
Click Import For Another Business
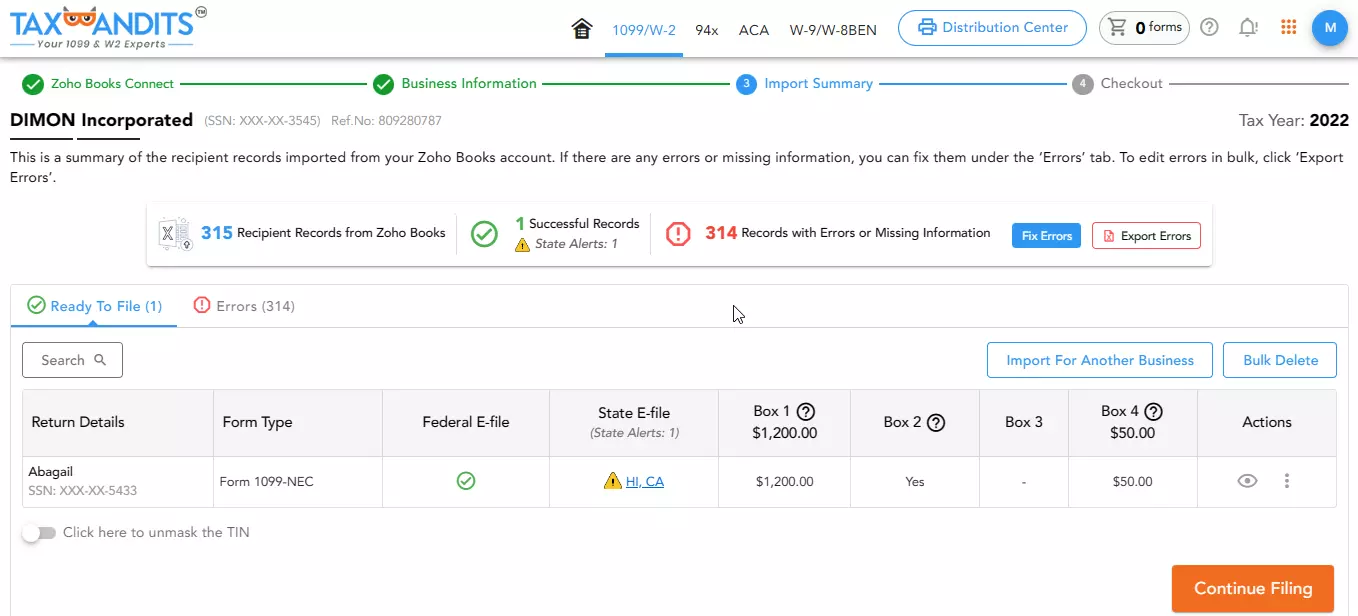[x=1100, y=360]
